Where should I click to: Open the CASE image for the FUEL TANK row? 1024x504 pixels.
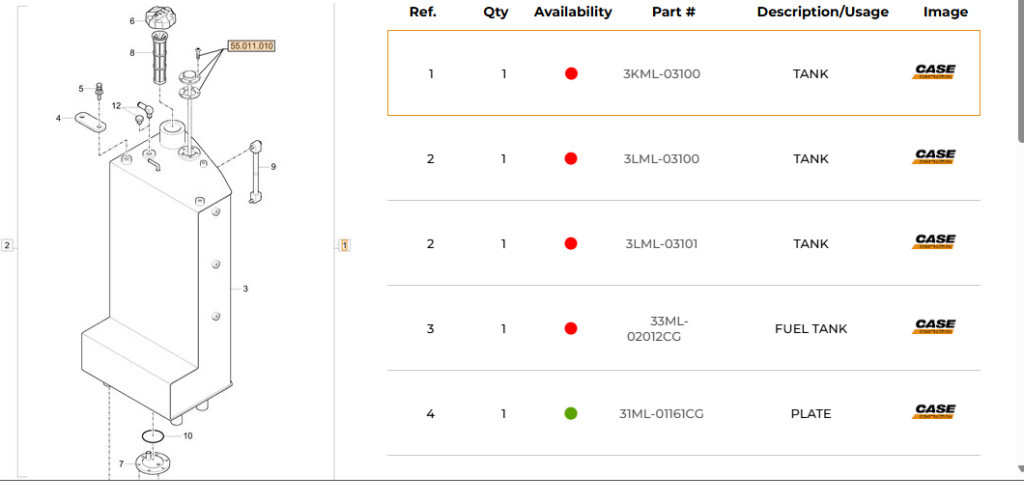pyautogui.click(x=935, y=326)
